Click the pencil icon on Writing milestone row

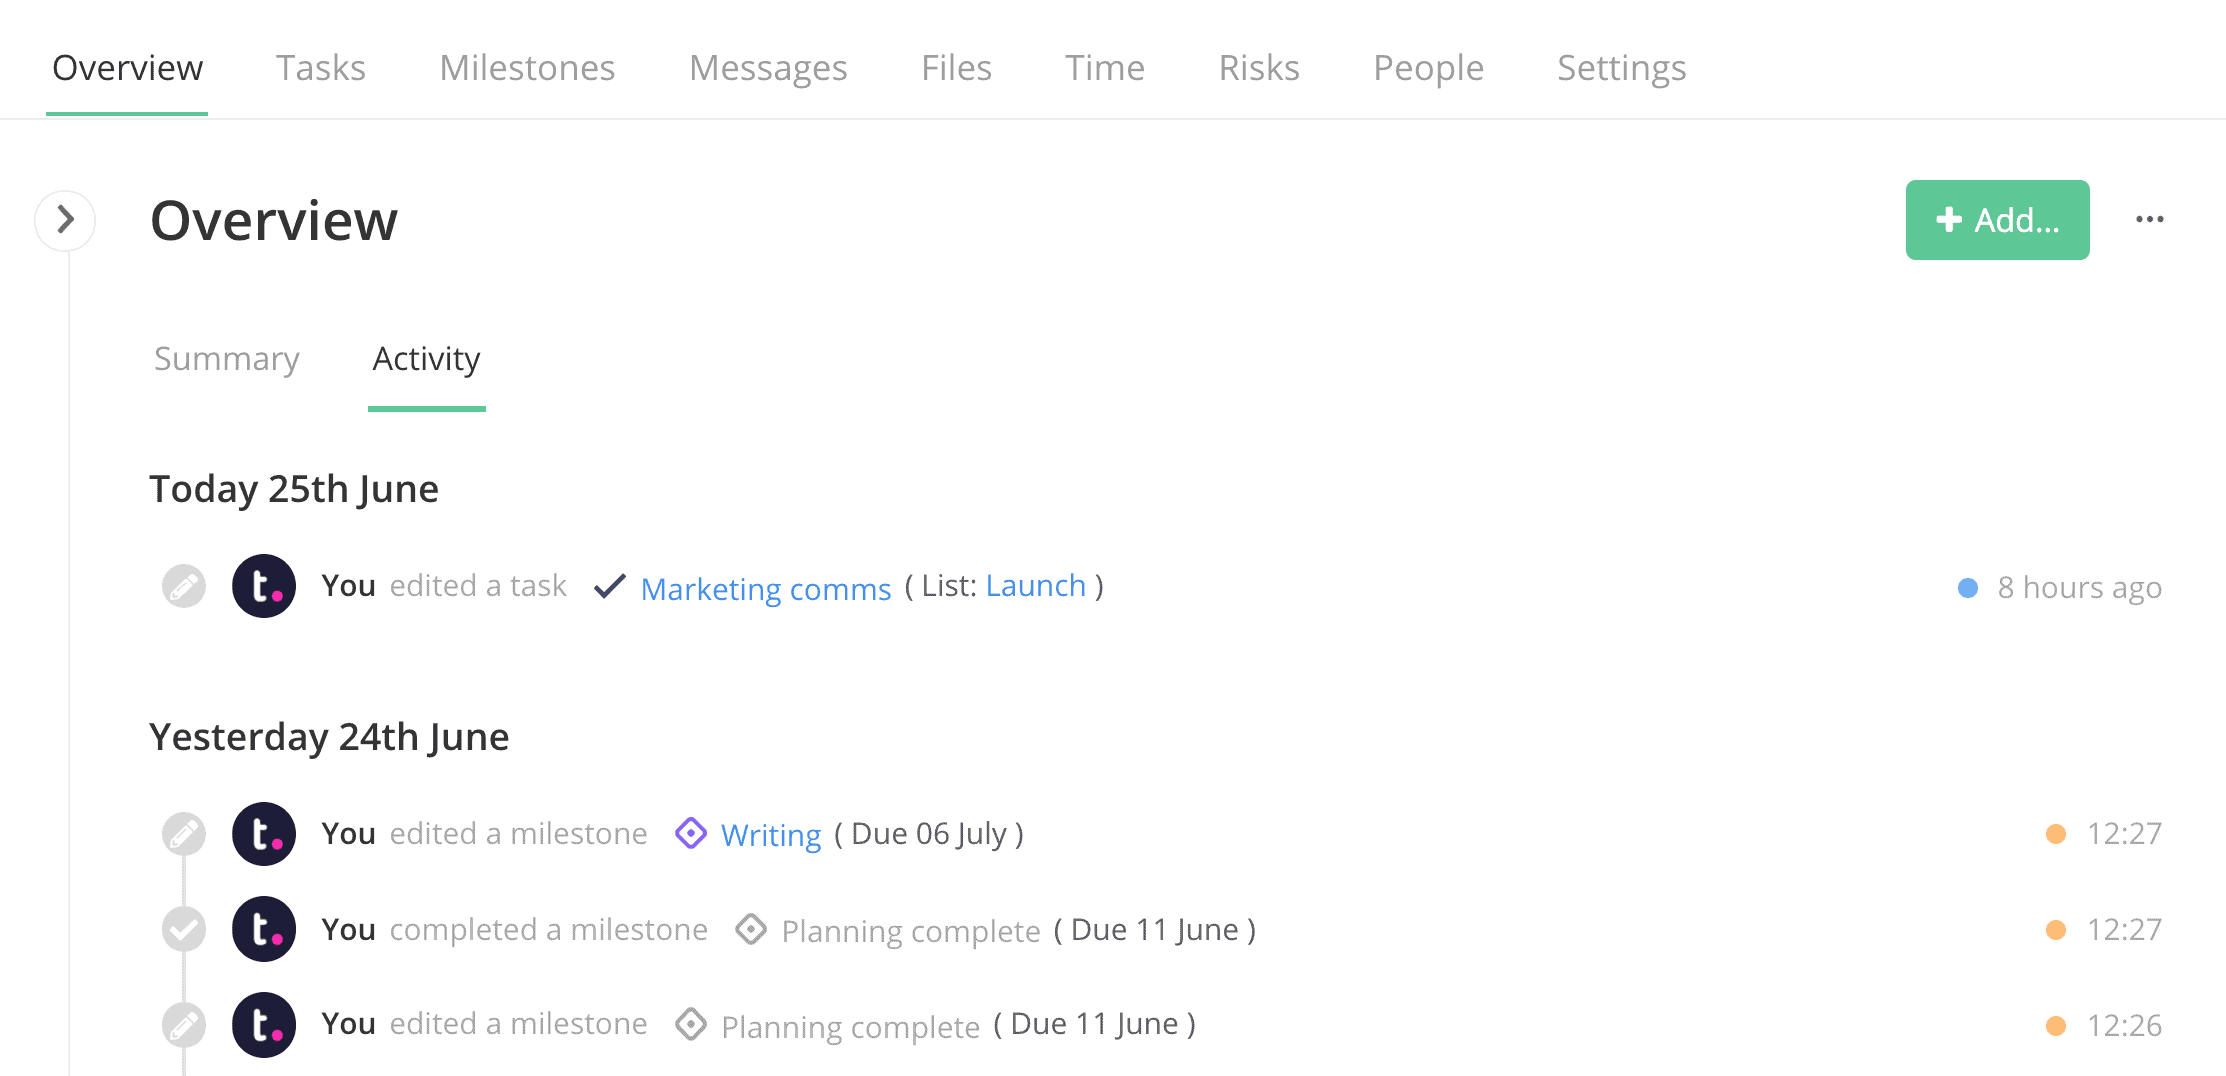click(184, 834)
